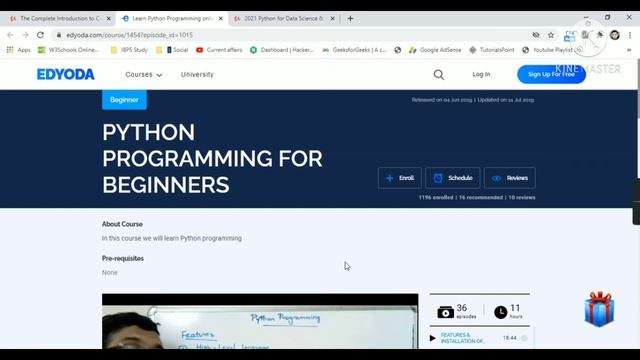The width and height of the screenshot is (640, 360).
Task: Open the site search magnifier icon
Action: 439,75
